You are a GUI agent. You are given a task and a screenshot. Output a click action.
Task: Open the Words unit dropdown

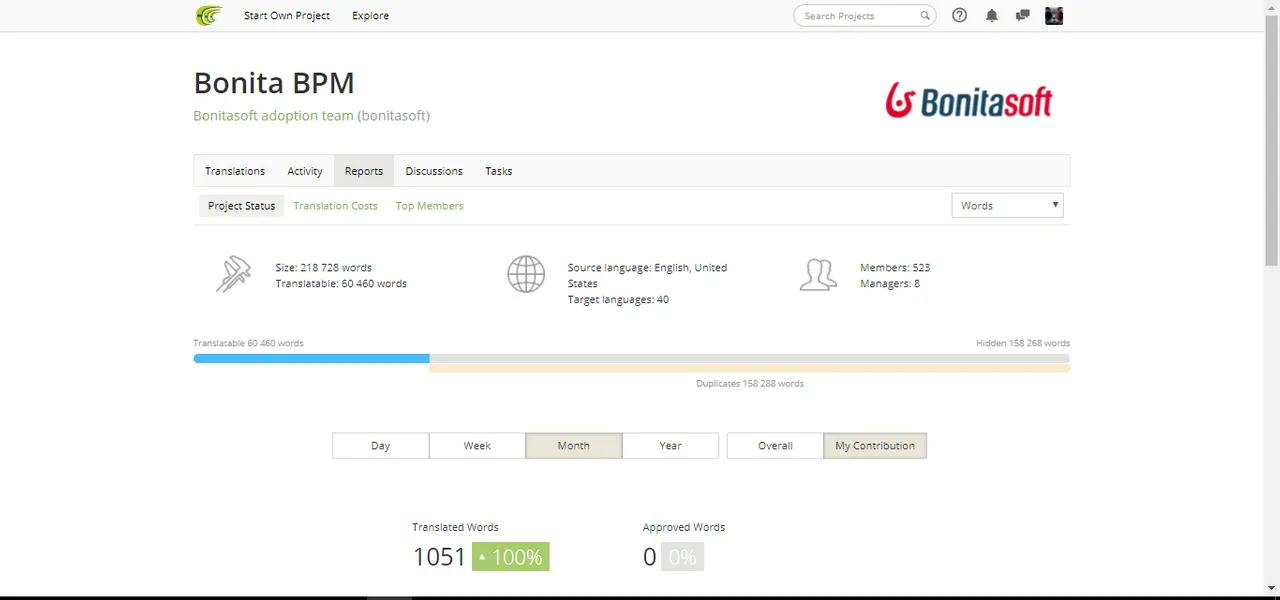click(x=1007, y=205)
